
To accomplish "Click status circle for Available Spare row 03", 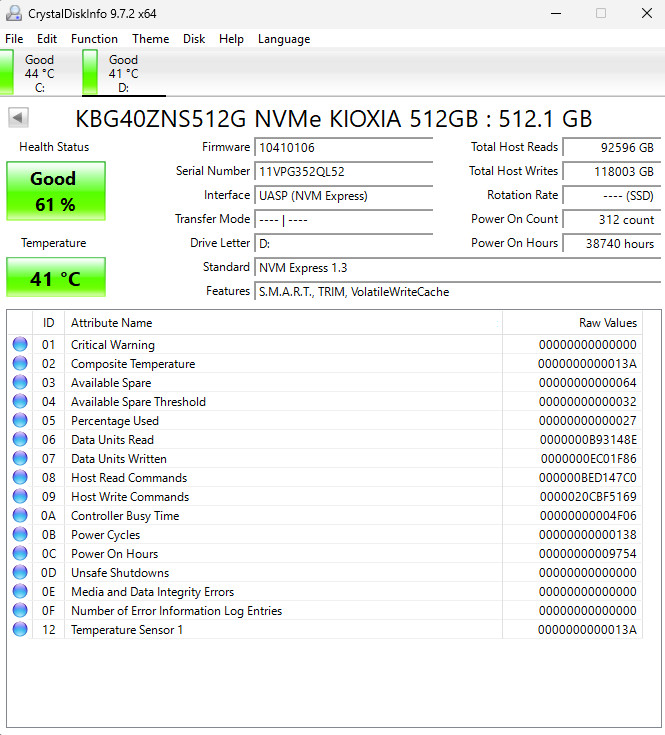I will click(x=20, y=382).
